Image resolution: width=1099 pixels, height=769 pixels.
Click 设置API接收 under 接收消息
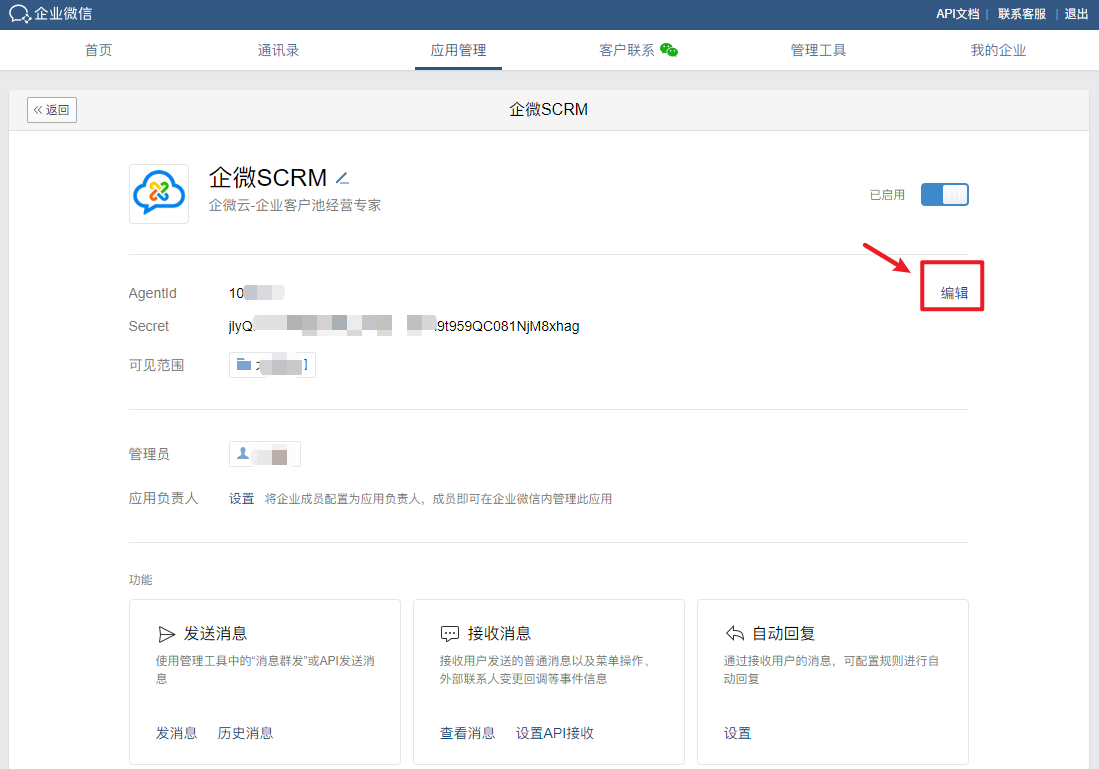[x=555, y=733]
